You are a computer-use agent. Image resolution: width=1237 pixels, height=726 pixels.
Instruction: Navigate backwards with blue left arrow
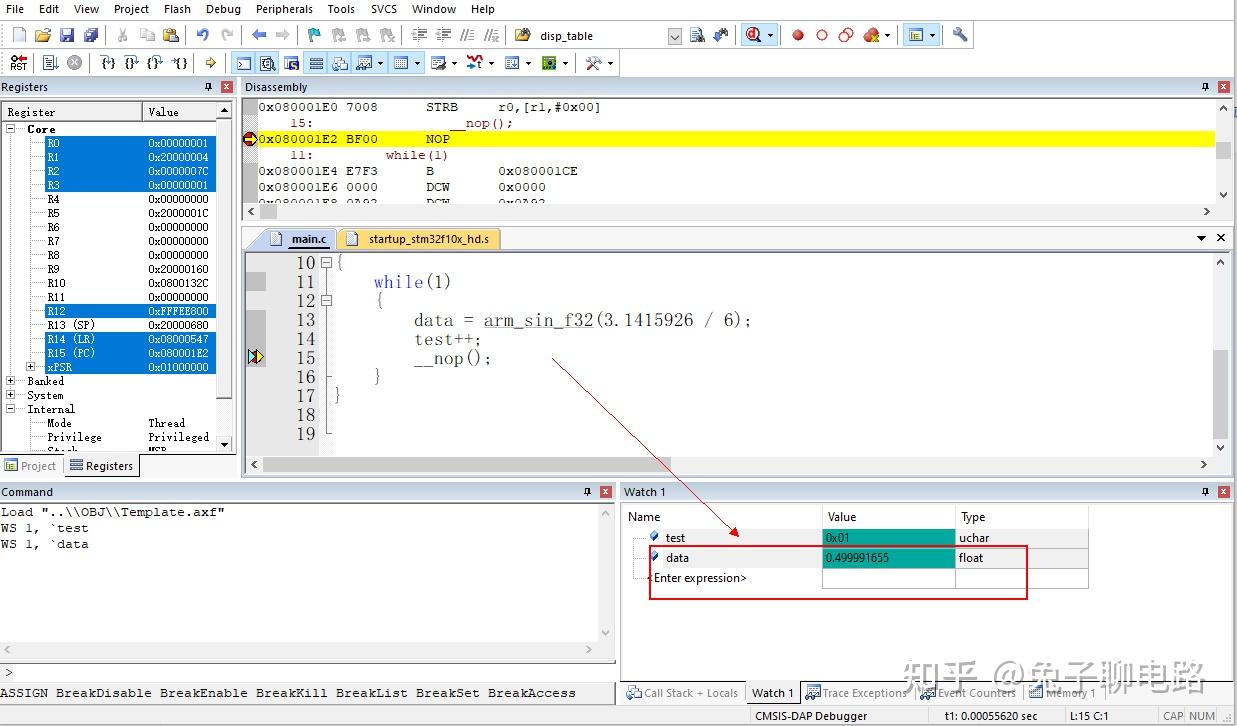click(x=259, y=35)
